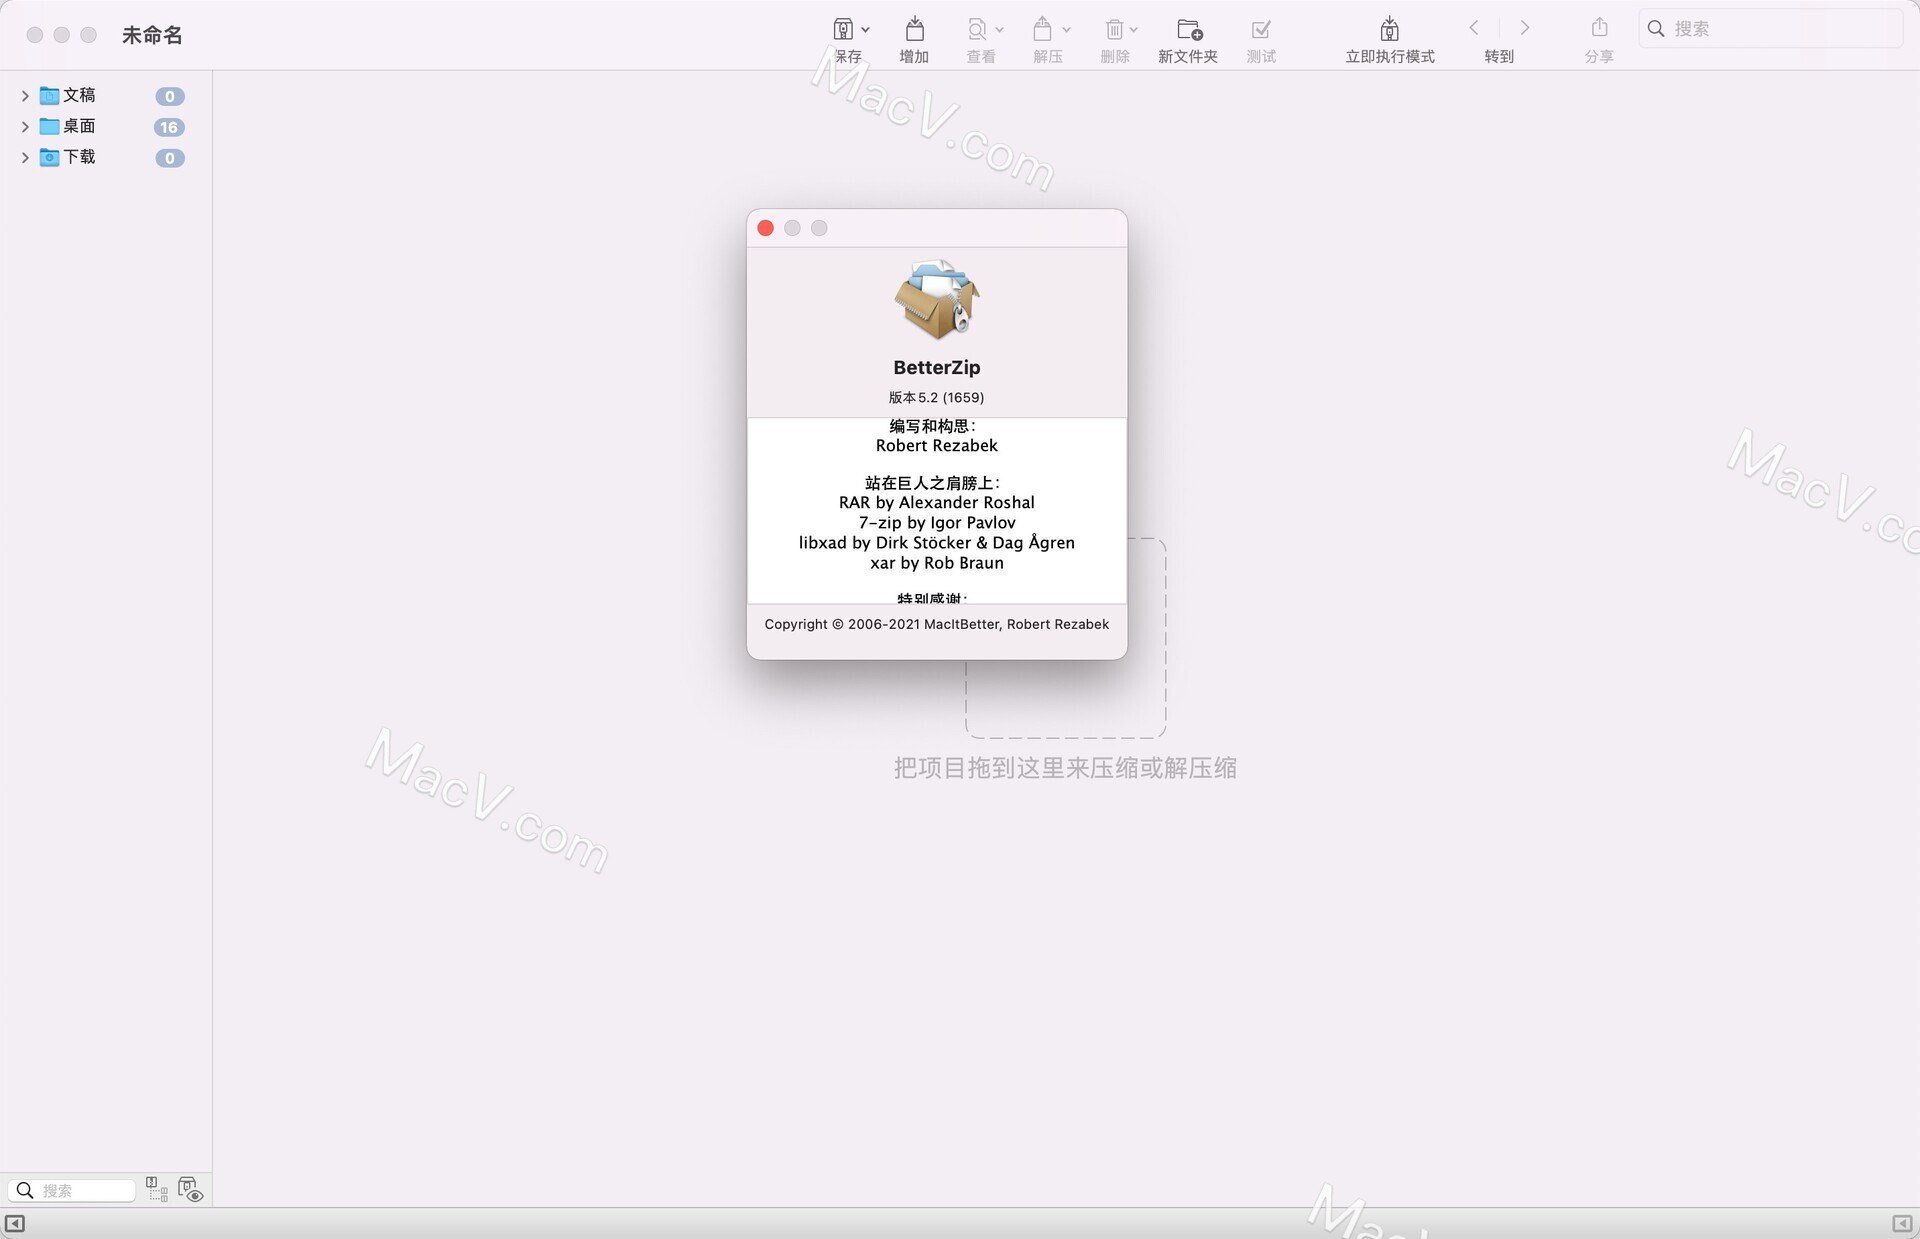Click the 未命名 window title

[152, 35]
